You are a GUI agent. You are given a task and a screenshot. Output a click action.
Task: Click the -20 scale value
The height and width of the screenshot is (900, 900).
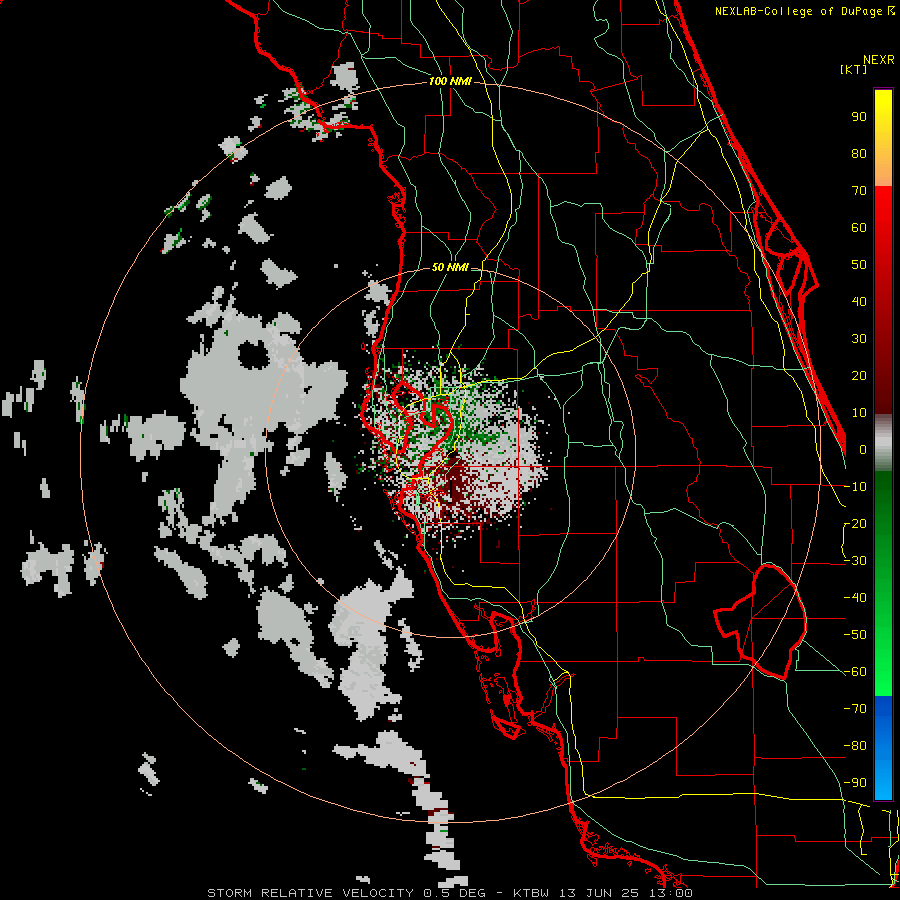coord(855,524)
